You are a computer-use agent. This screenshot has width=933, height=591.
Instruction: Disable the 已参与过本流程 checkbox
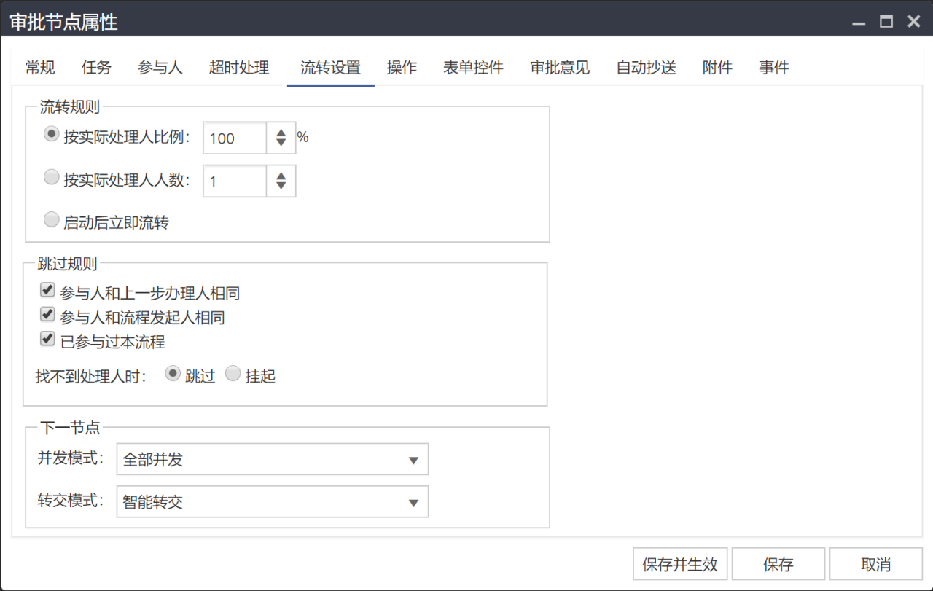(46, 339)
